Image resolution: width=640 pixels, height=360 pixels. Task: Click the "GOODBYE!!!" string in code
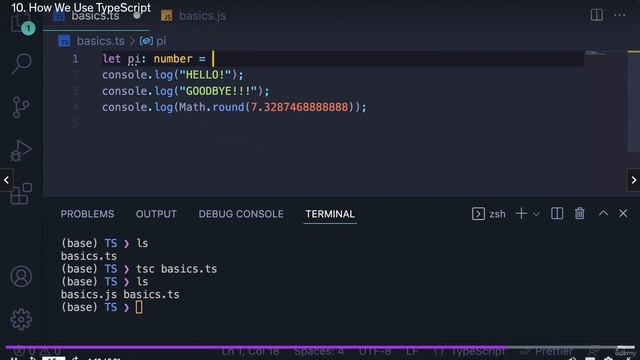[x=218, y=91]
